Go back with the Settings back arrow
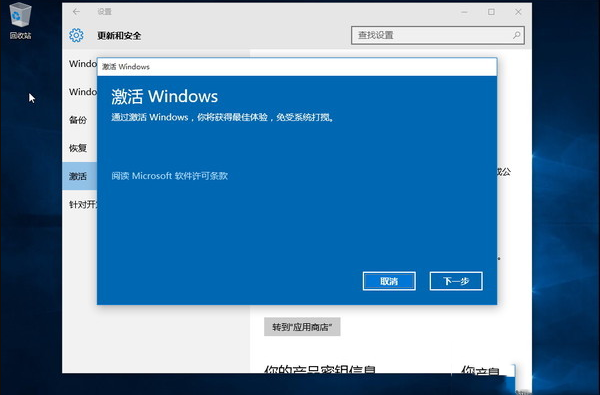600x395 pixels. pyautogui.click(x=76, y=12)
